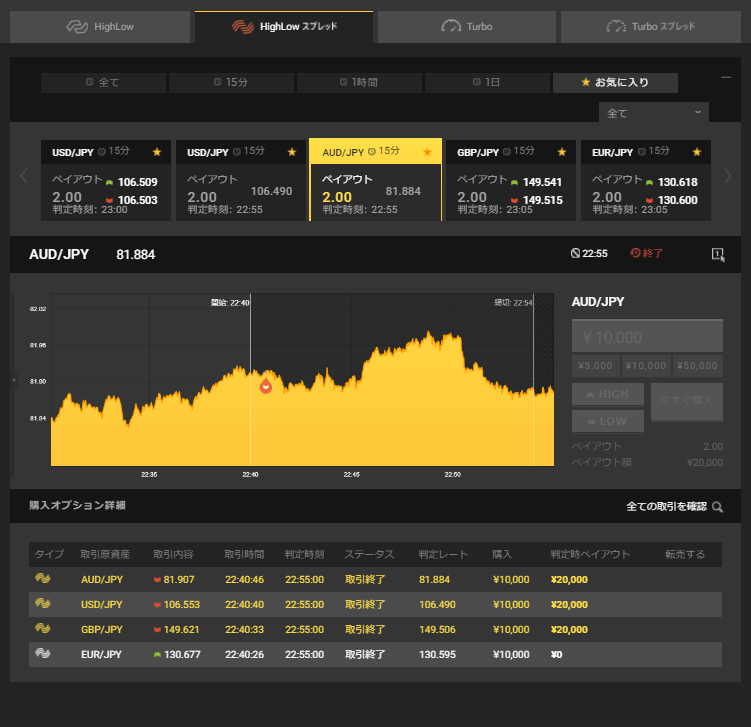Select USD/JPY card with 判定時刻 23:00
The width and height of the screenshot is (751, 727).
click(106, 181)
